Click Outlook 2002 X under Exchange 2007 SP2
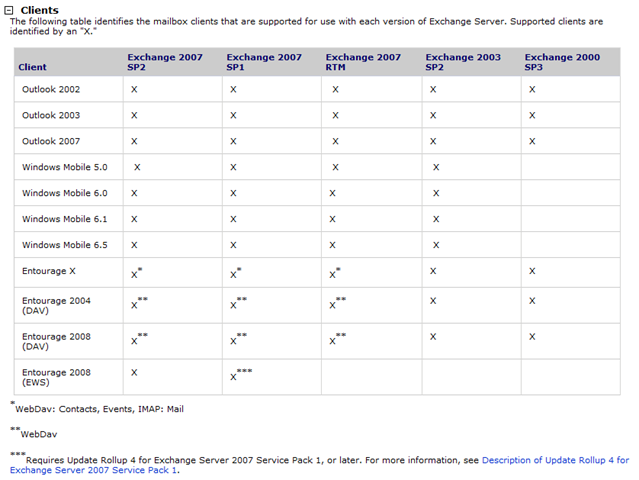Viewport: 639px width, 480px height. pos(134,89)
